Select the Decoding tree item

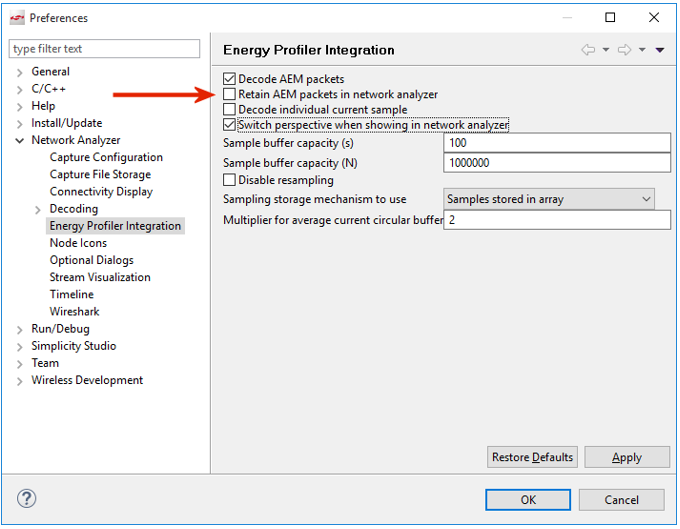pos(74,209)
